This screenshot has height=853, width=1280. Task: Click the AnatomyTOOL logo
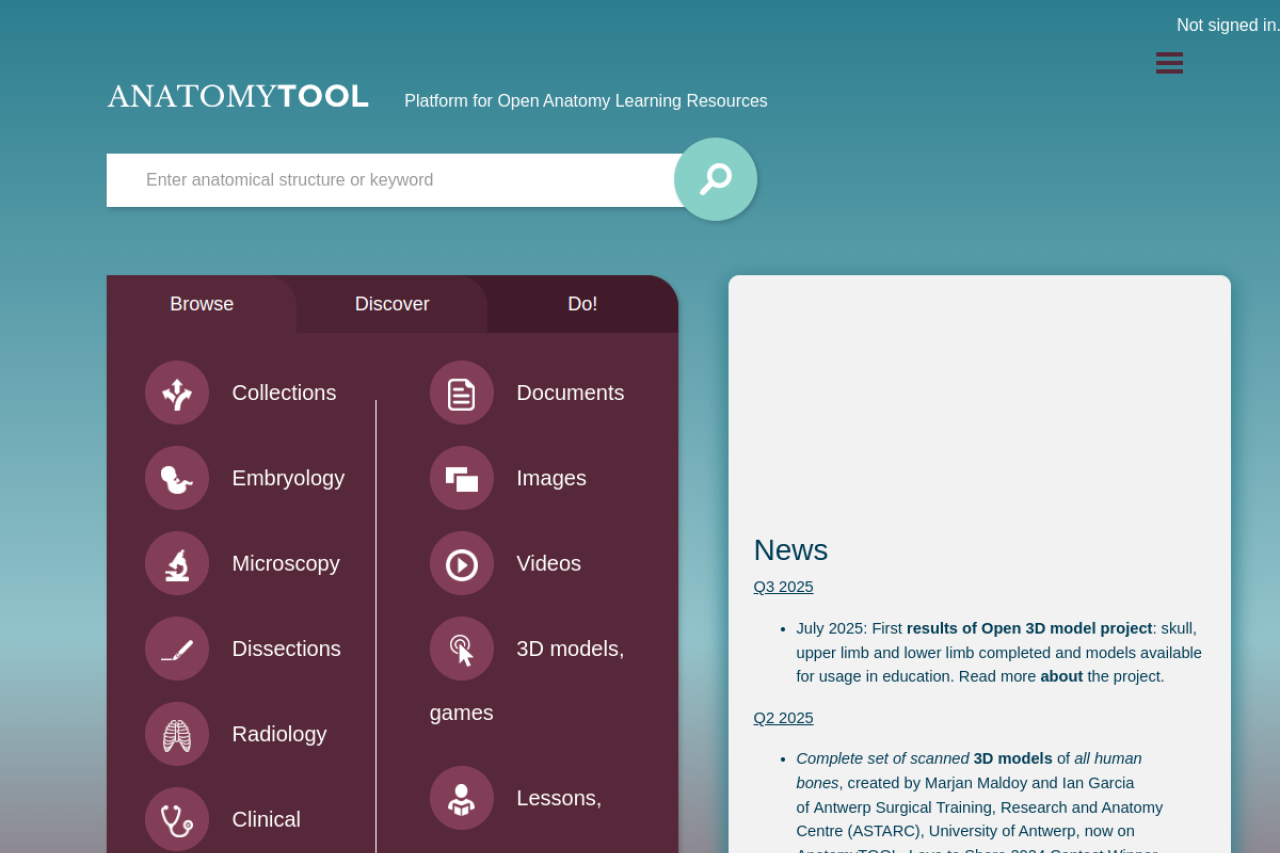click(238, 97)
